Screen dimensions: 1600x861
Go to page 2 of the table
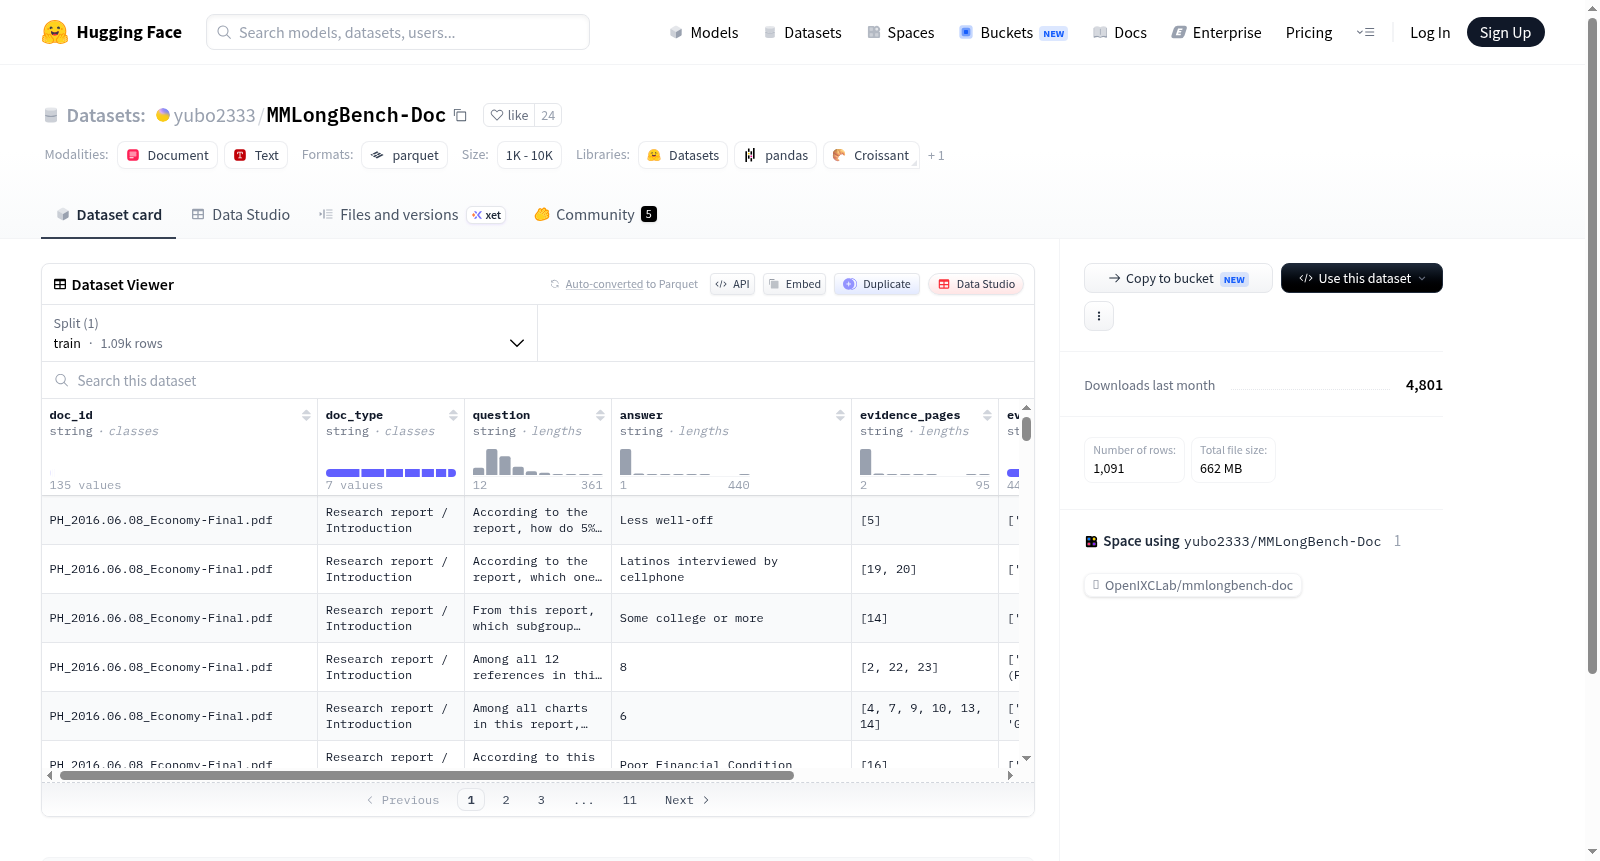click(x=506, y=800)
